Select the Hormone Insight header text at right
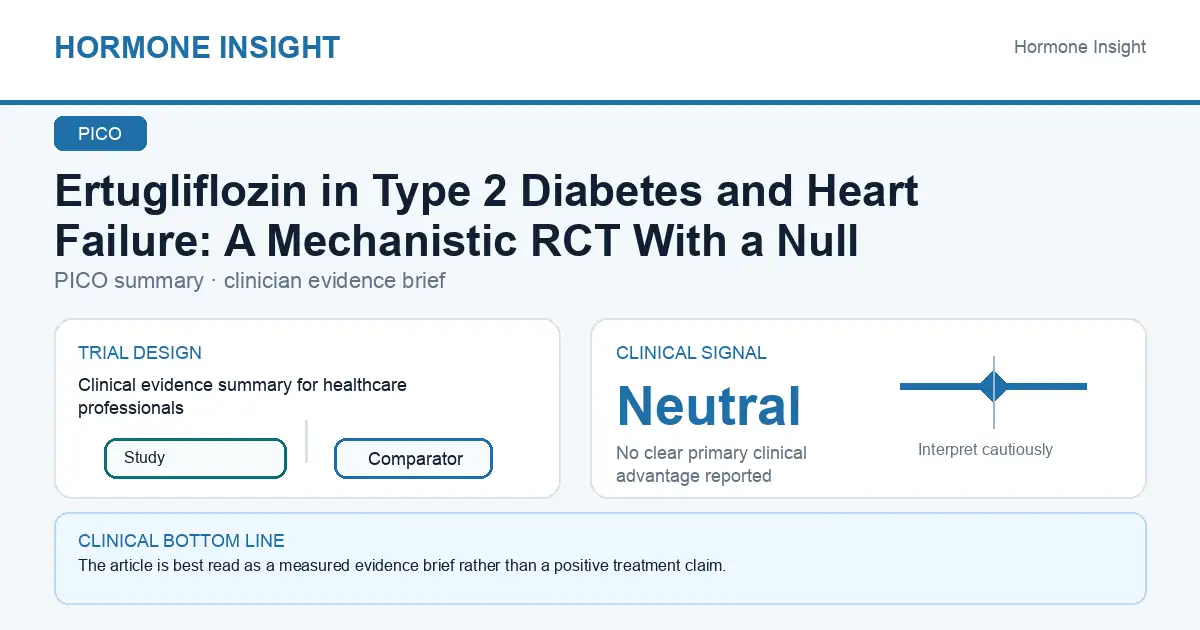Image resolution: width=1200 pixels, height=630 pixels. 1080,47
